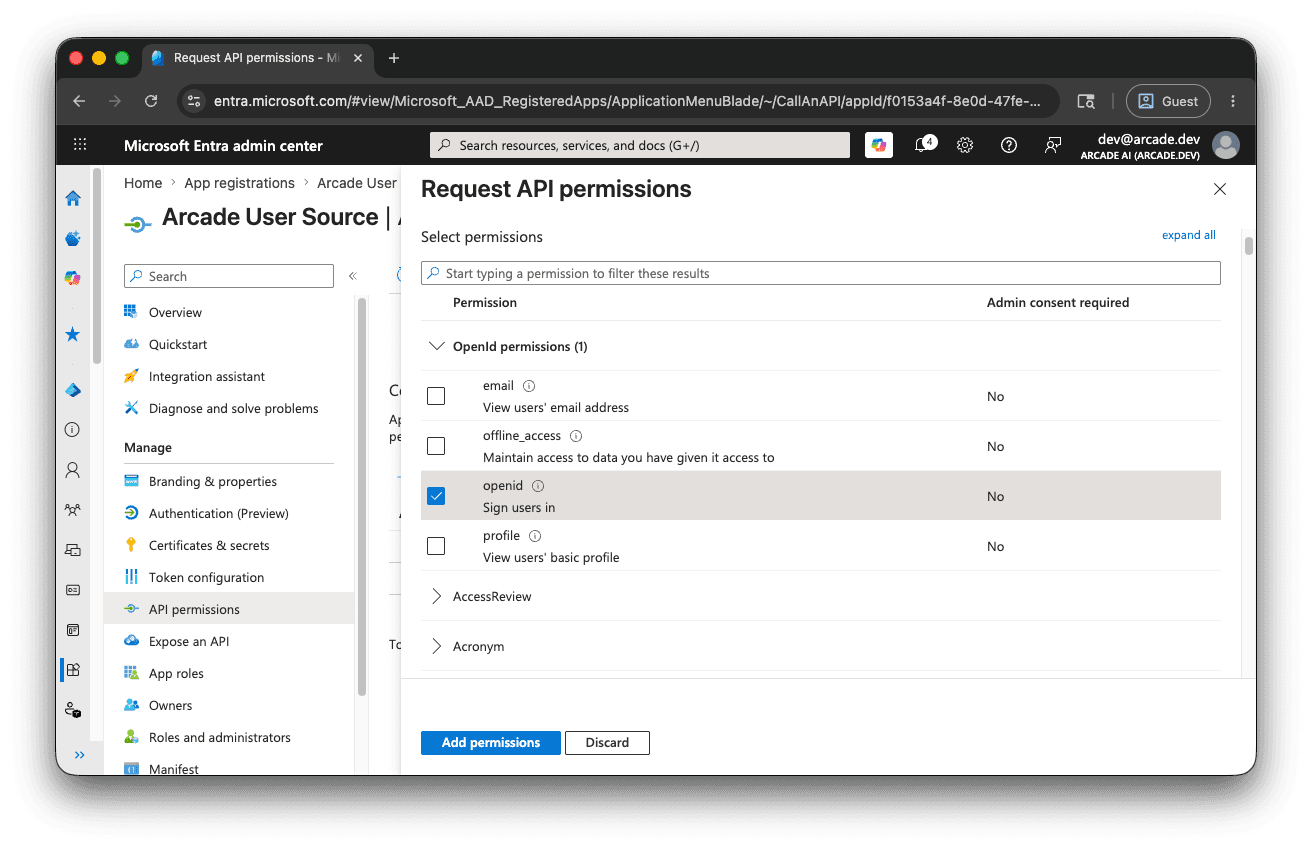The image size is (1312, 849).
Task: Expand left rail with double chevron
Action: pyautogui.click(x=80, y=755)
